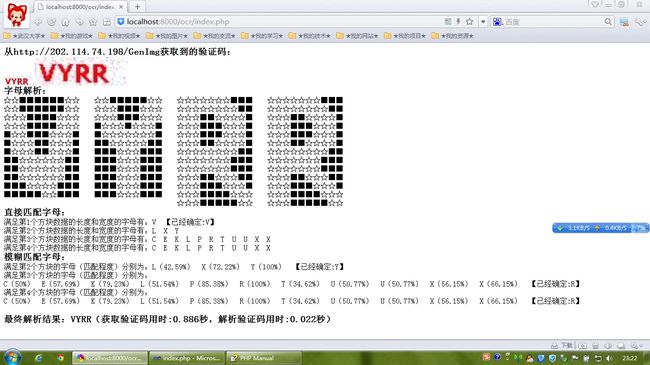Open the favorites star icon beside home
The image size is (650, 365).
[x=93, y=22]
